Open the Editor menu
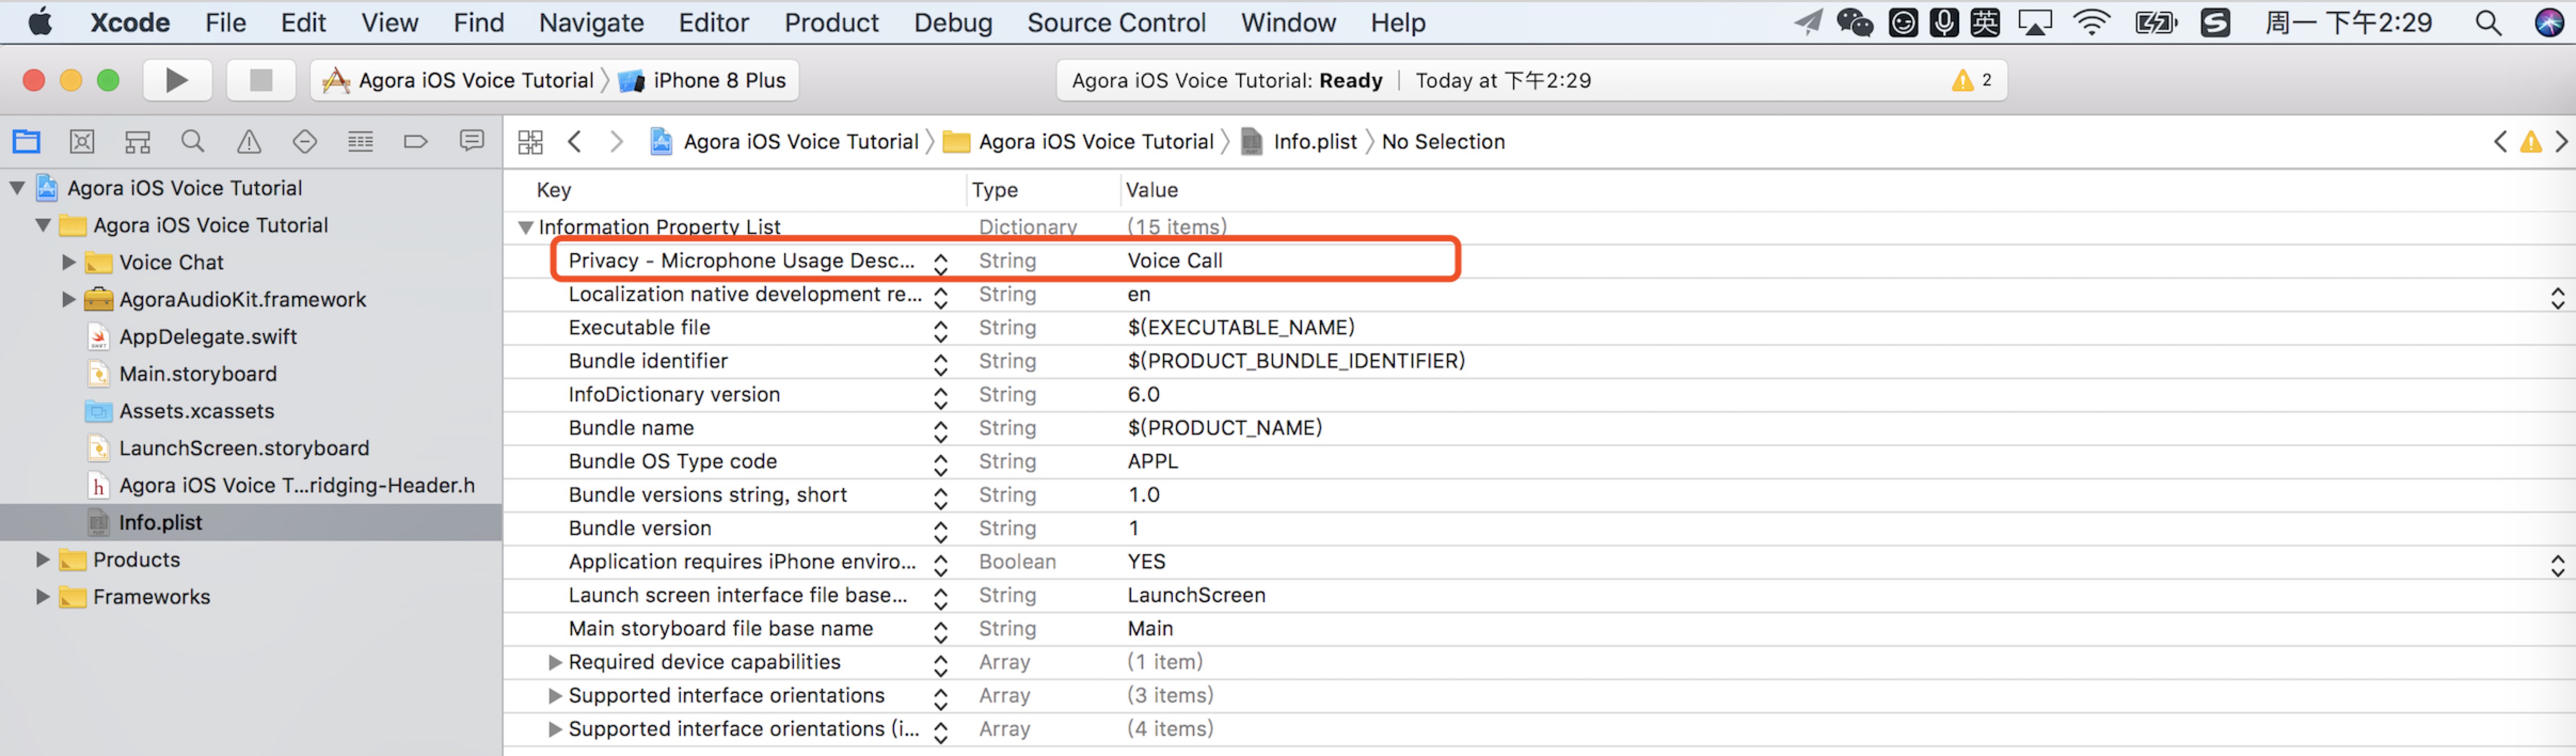 (x=713, y=22)
